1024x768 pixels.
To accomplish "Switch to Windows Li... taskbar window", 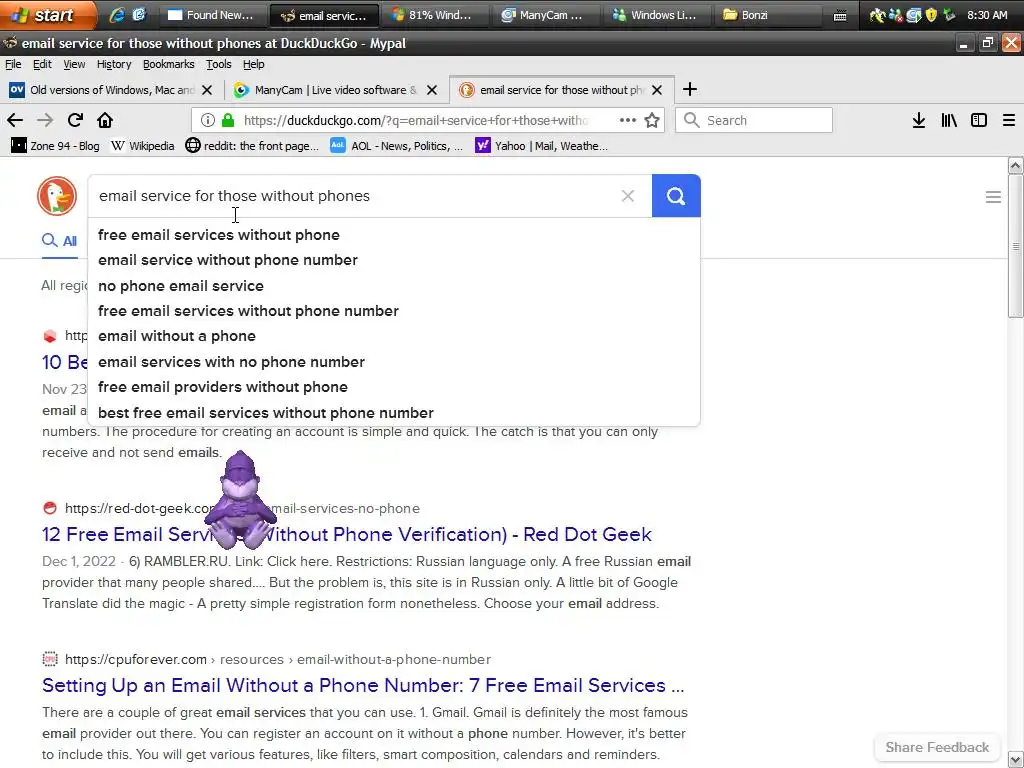I will 655,15.
